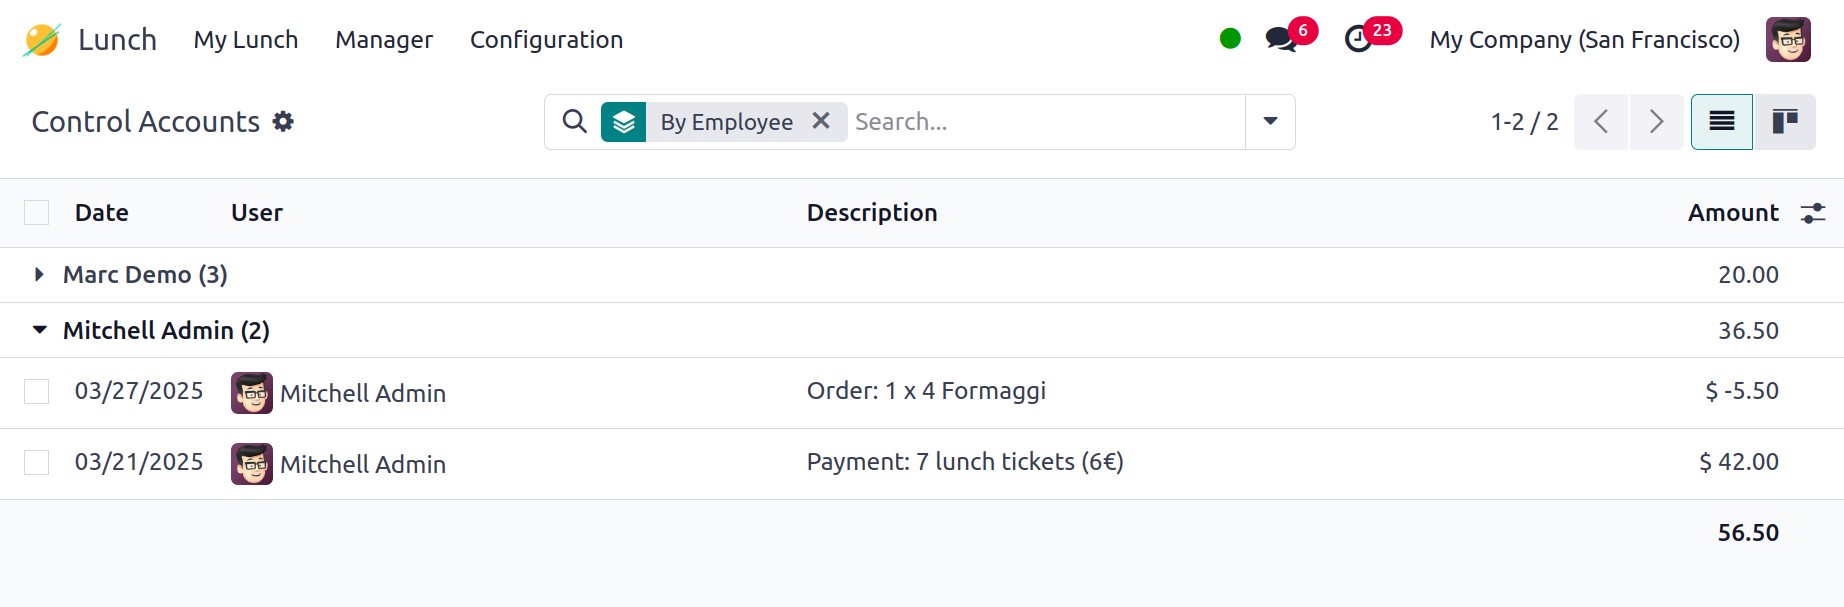The image size is (1844, 607).
Task: Sort the list by Amount column
Action: pyautogui.click(x=1732, y=213)
